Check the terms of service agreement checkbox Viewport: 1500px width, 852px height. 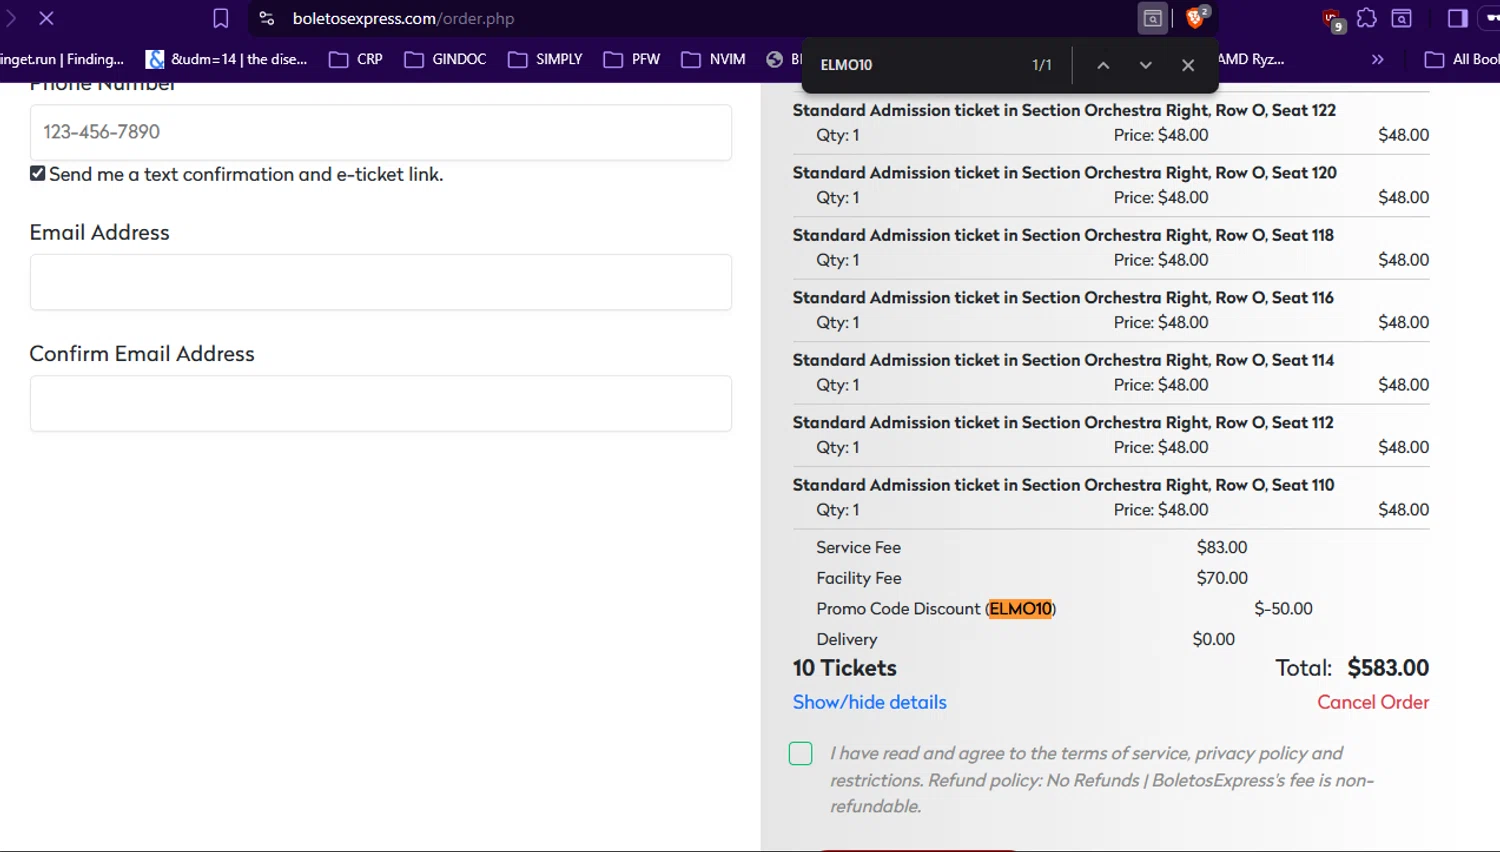(800, 753)
